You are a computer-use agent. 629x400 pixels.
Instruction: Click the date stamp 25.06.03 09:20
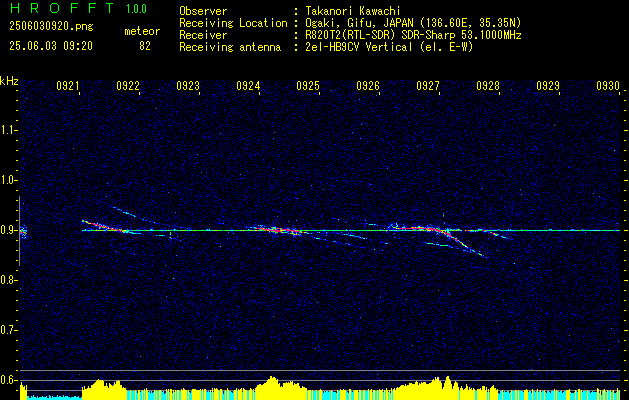(x=51, y=46)
